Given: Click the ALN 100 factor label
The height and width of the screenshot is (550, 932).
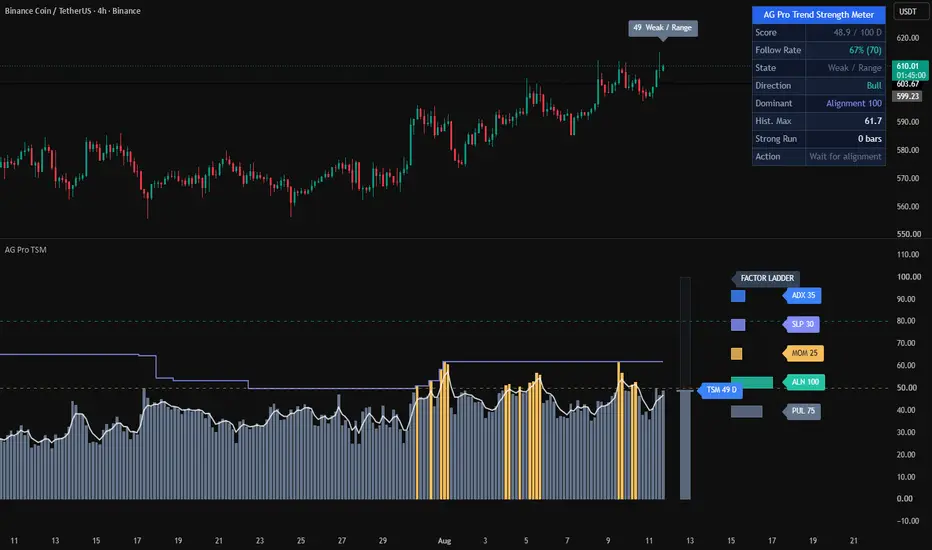Looking at the screenshot, I should (804, 382).
